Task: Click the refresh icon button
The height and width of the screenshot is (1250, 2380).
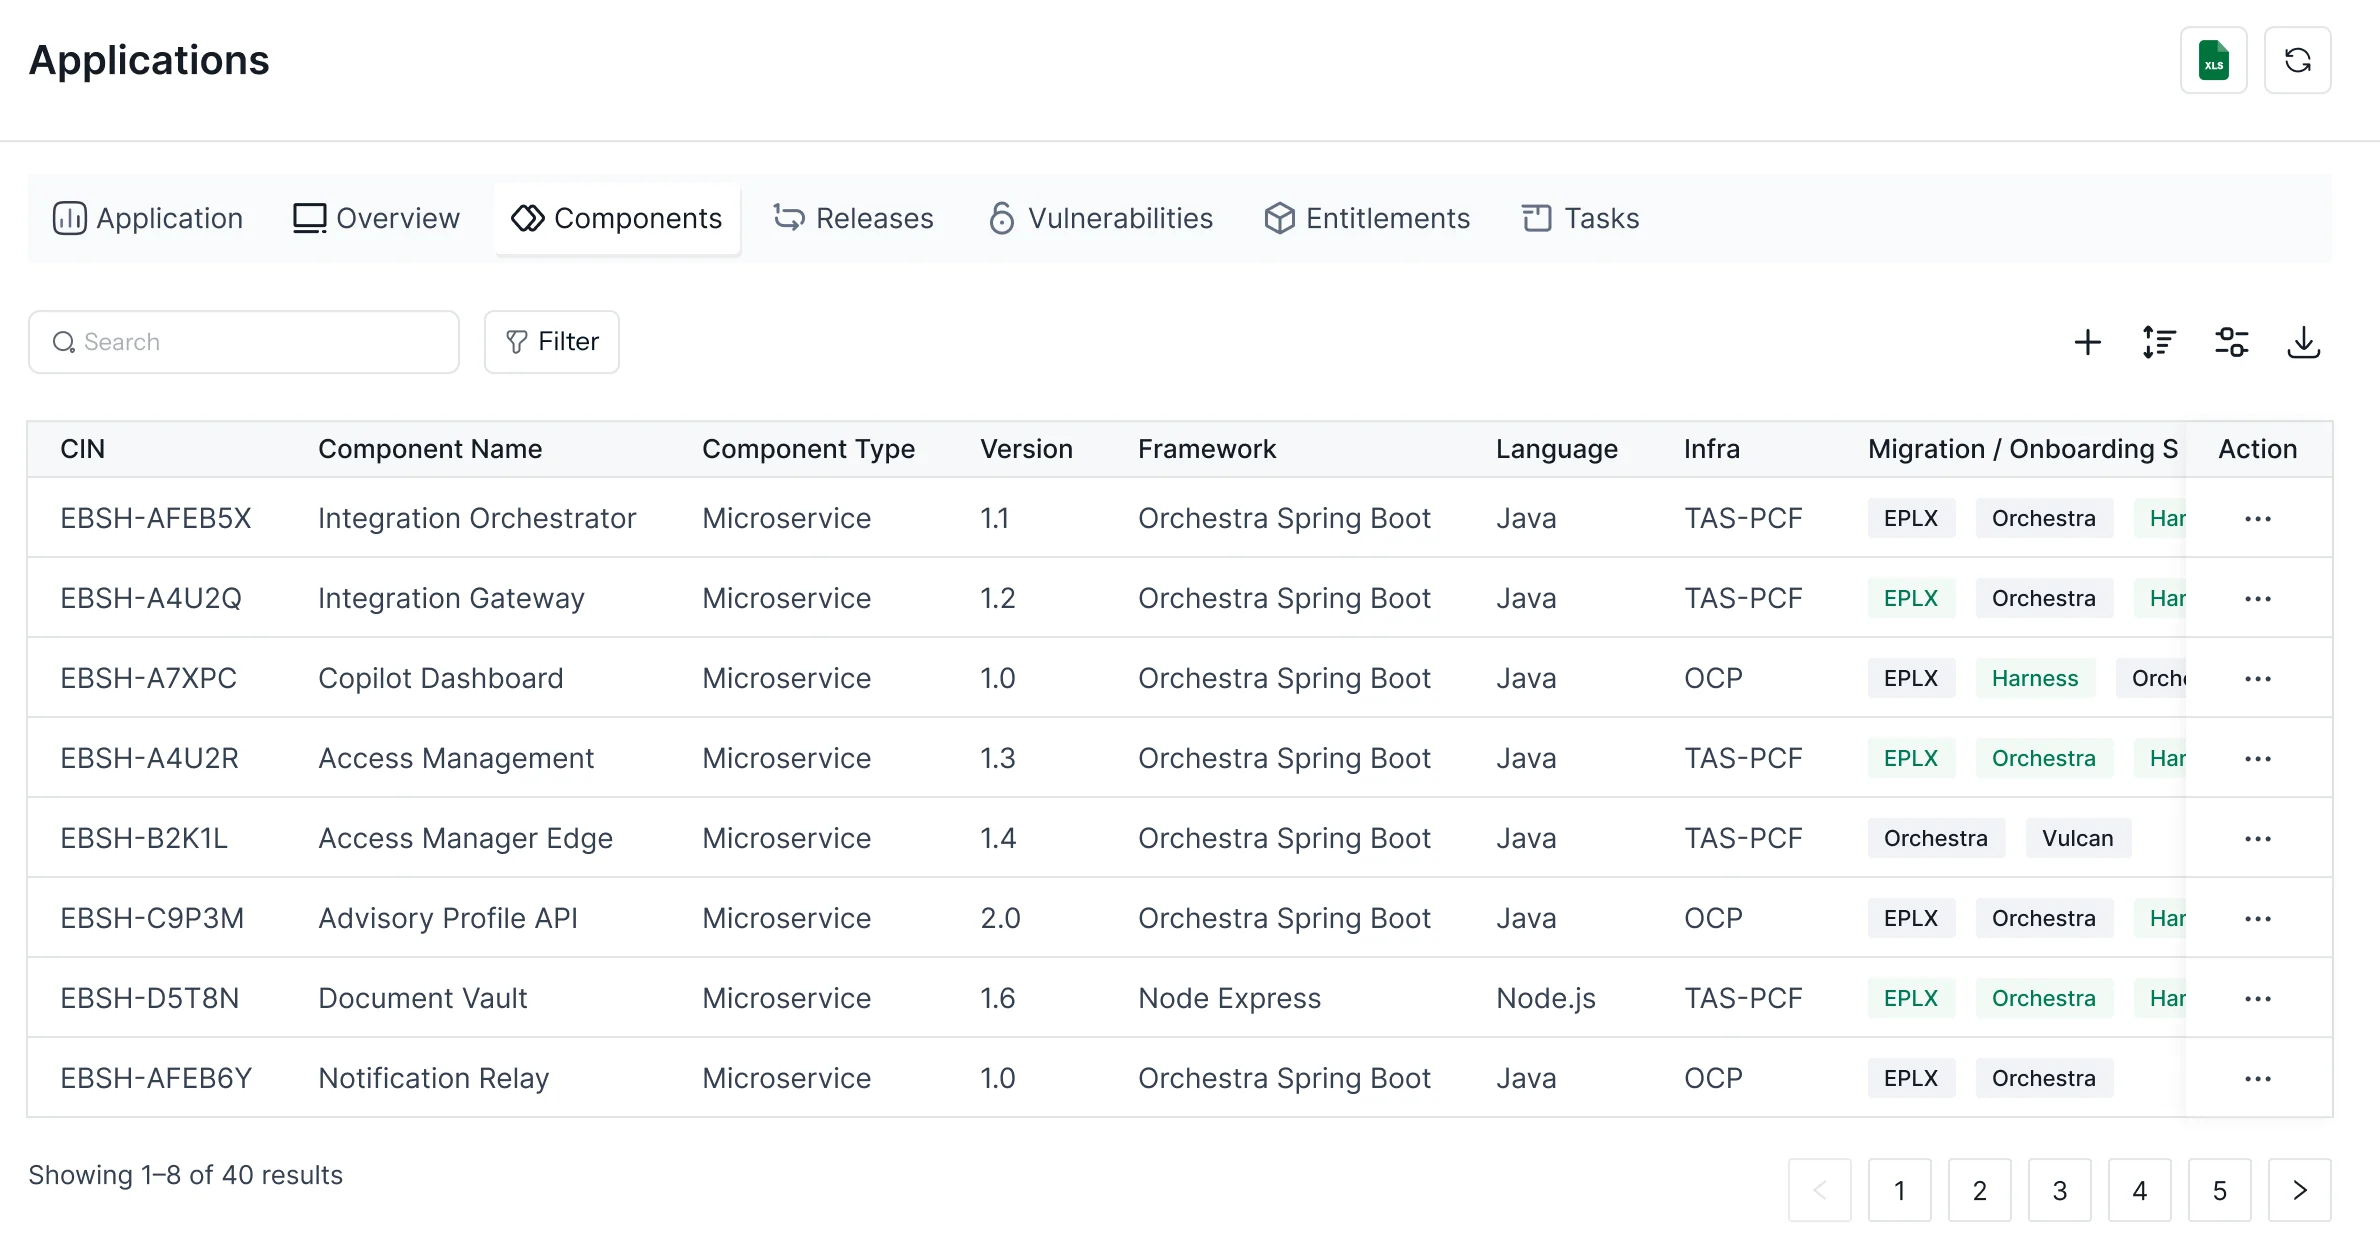Action: point(2297,60)
